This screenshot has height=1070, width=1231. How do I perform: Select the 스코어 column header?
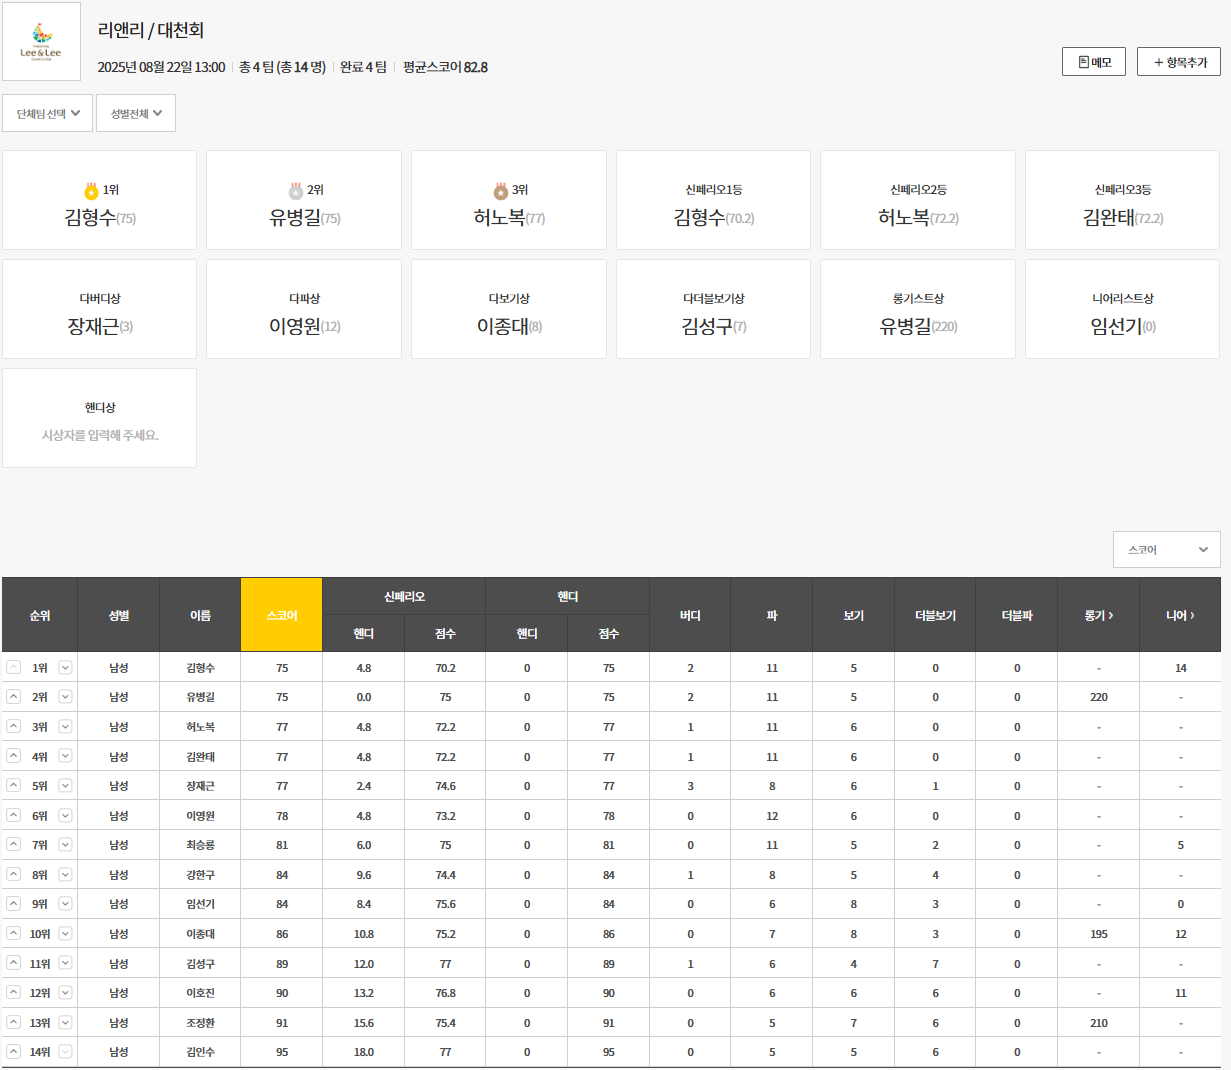tap(281, 615)
